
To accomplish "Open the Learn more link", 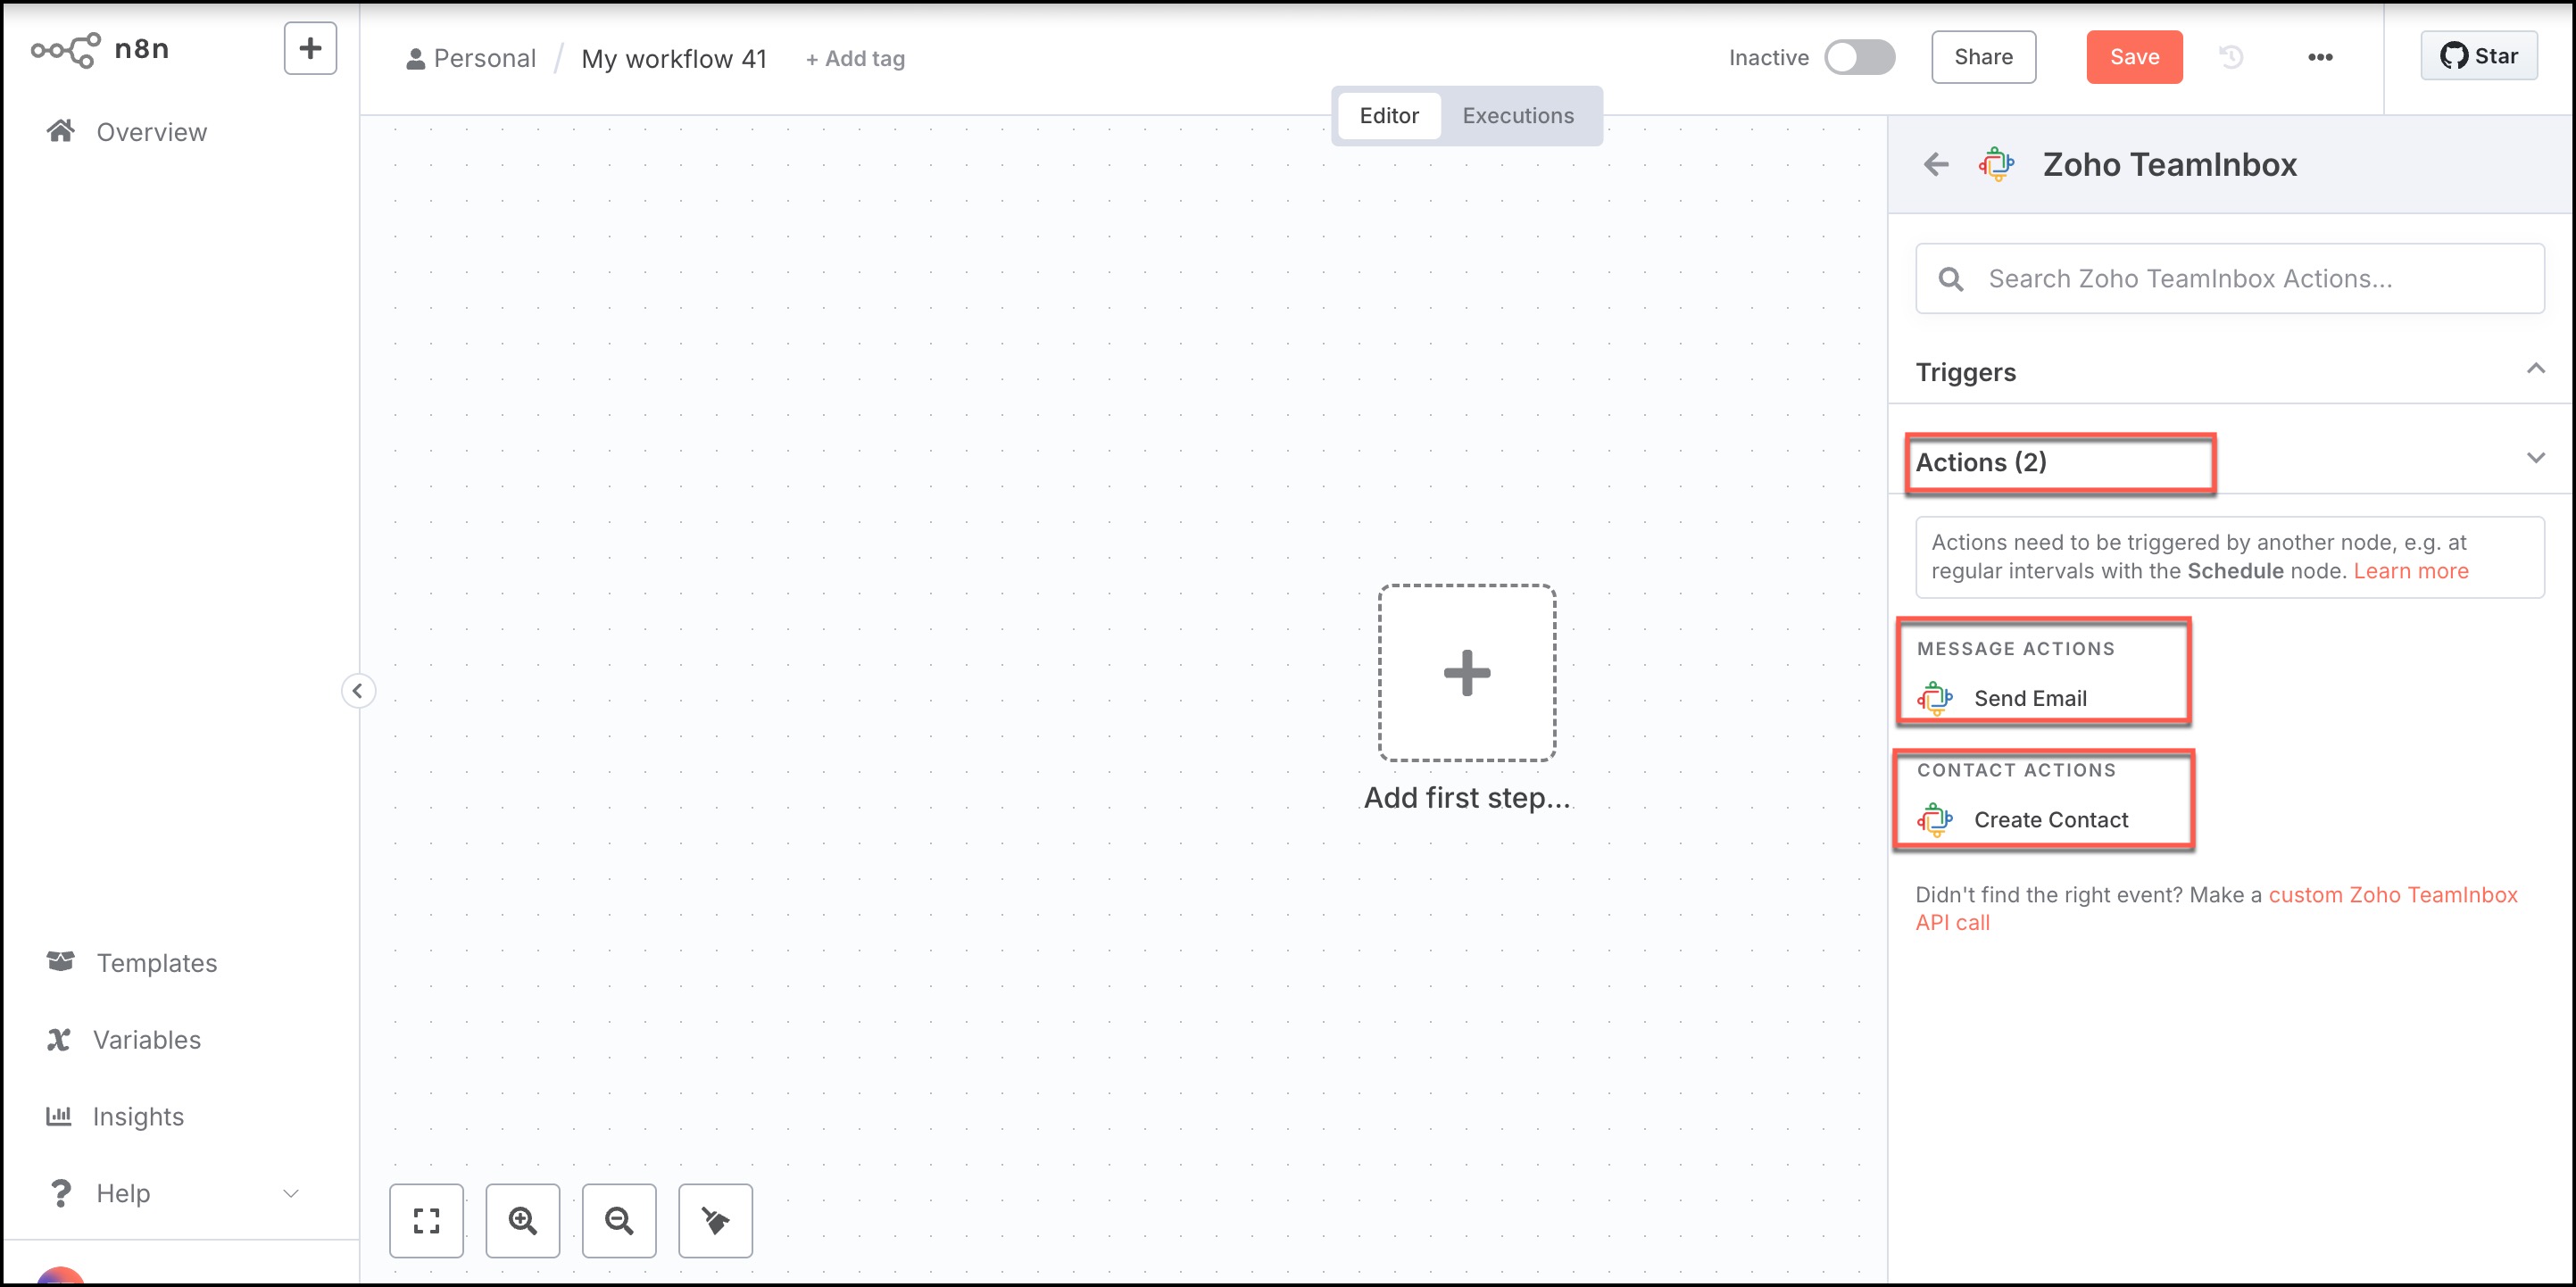I will pyautogui.click(x=2410, y=571).
